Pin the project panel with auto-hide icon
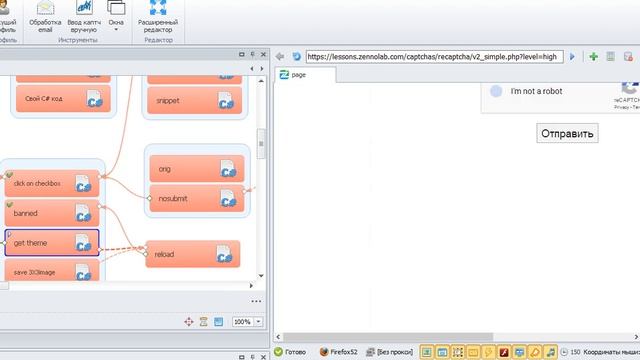 tap(252, 54)
